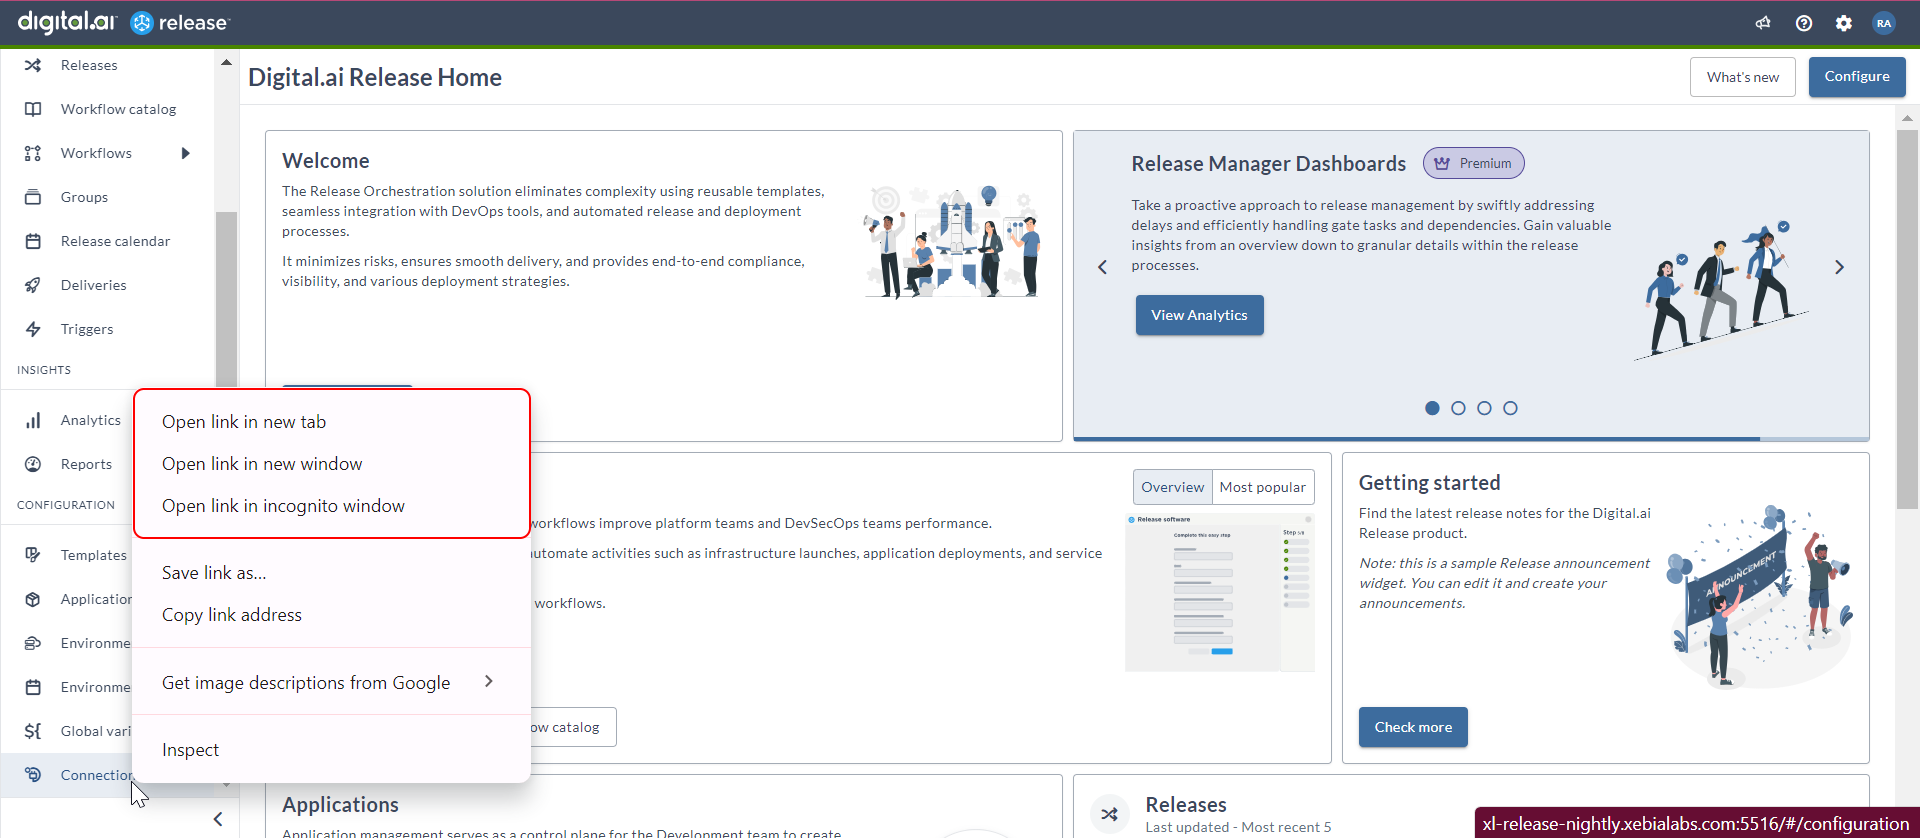This screenshot has width=1920, height=838.
Task: Select the fourth carousel dot indicator
Action: click(1510, 408)
